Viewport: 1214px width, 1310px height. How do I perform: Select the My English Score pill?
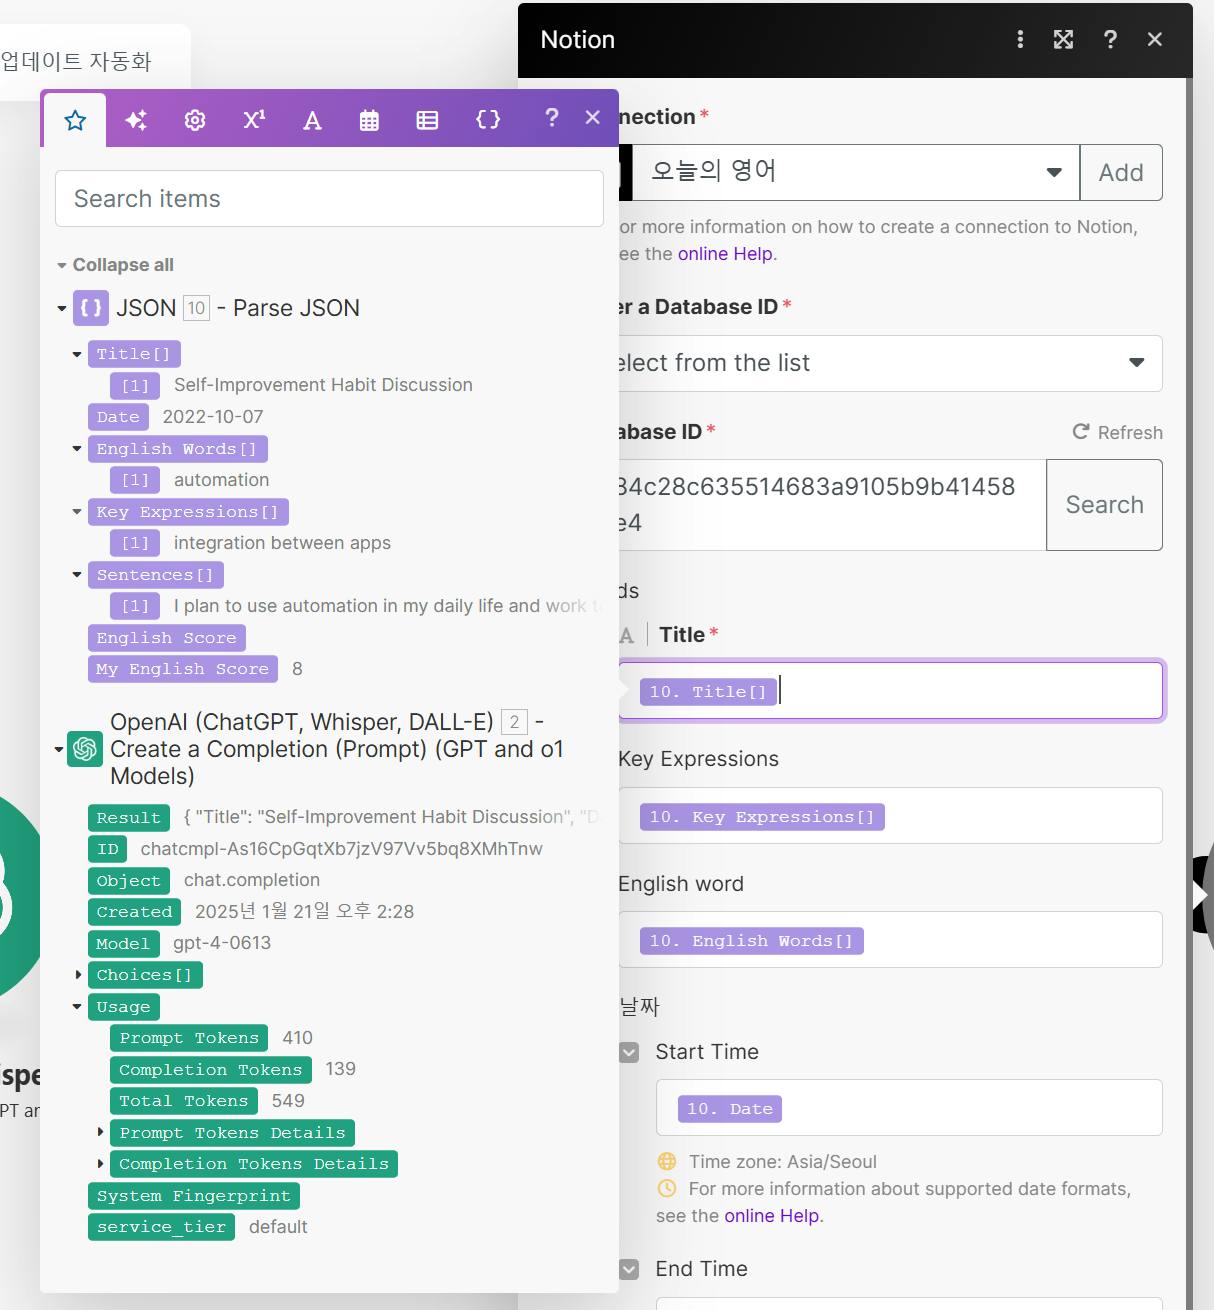pyautogui.click(x=183, y=669)
